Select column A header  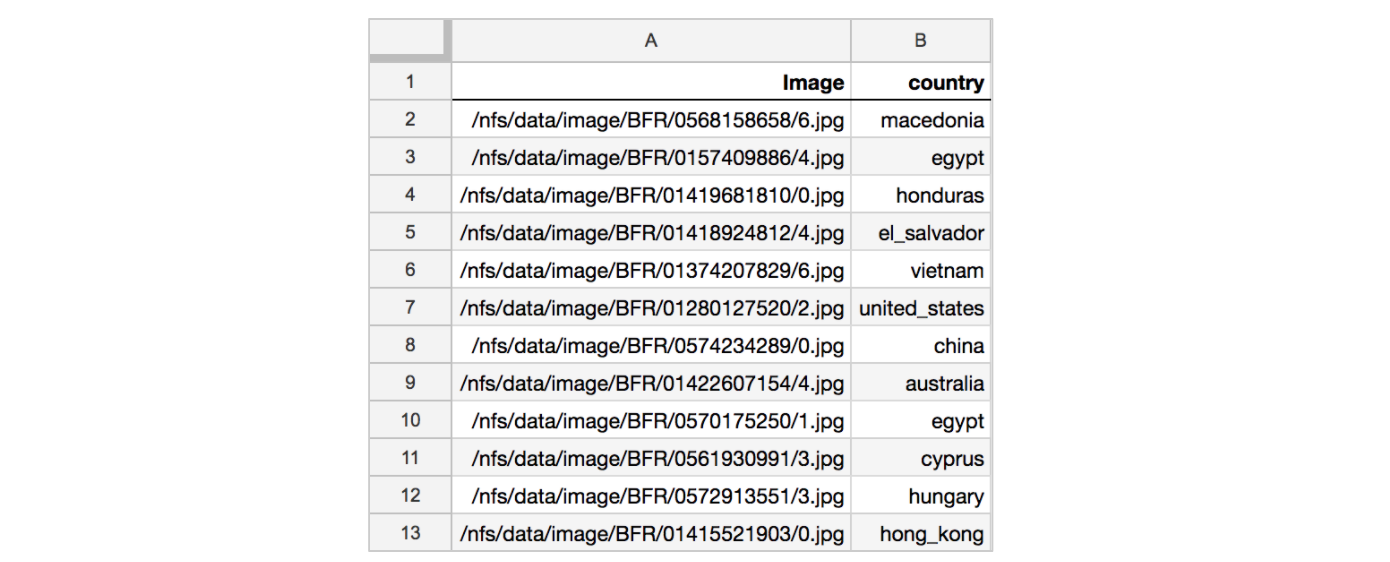pyautogui.click(x=651, y=41)
